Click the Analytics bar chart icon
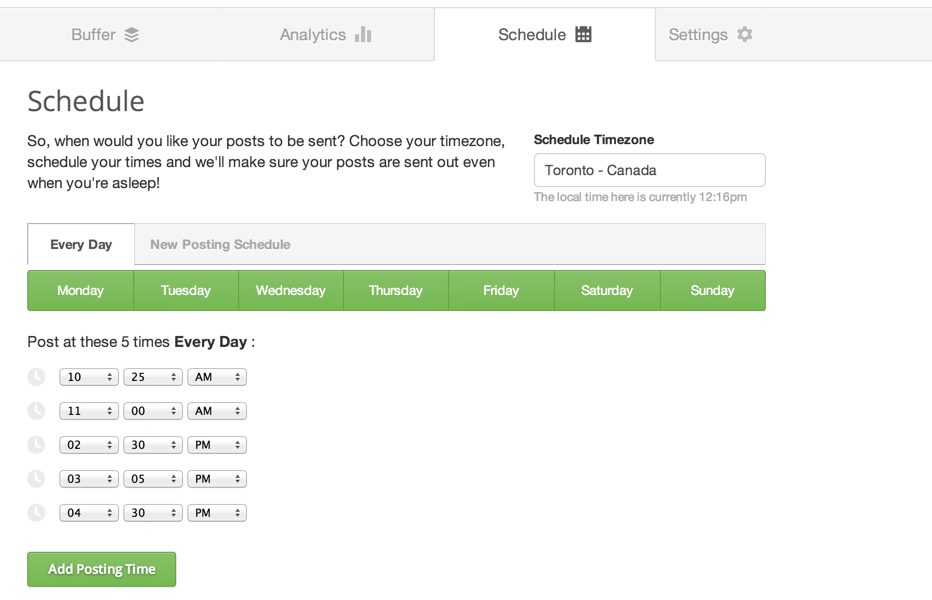Screen dimensions: 932x600 (x=363, y=34)
